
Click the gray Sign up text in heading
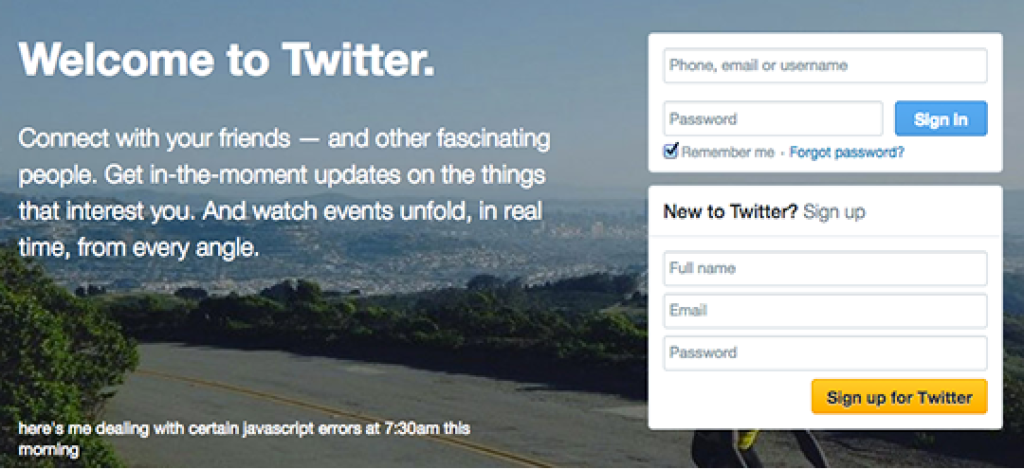click(834, 212)
